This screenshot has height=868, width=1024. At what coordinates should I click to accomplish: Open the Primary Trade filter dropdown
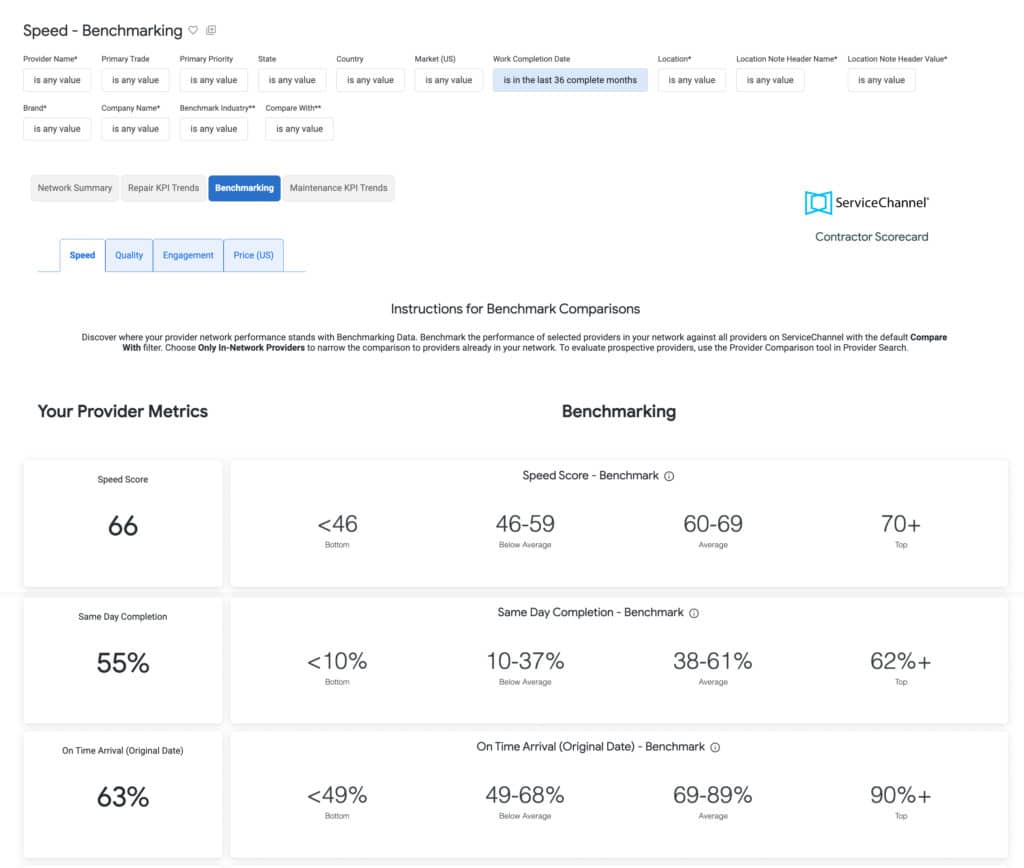tap(135, 80)
